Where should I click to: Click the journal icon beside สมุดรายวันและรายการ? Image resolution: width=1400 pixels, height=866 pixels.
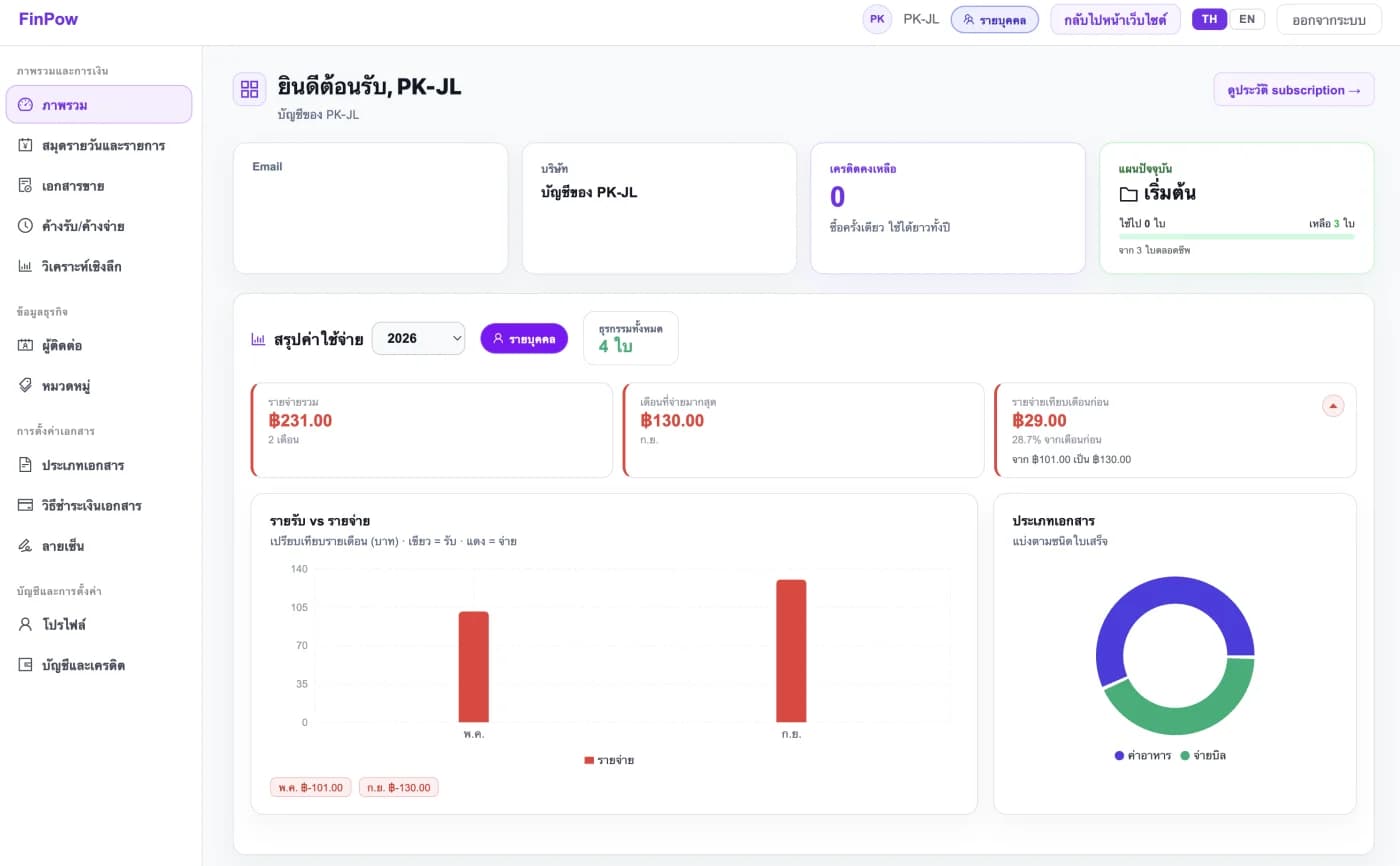pyautogui.click(x=26, y=145)
